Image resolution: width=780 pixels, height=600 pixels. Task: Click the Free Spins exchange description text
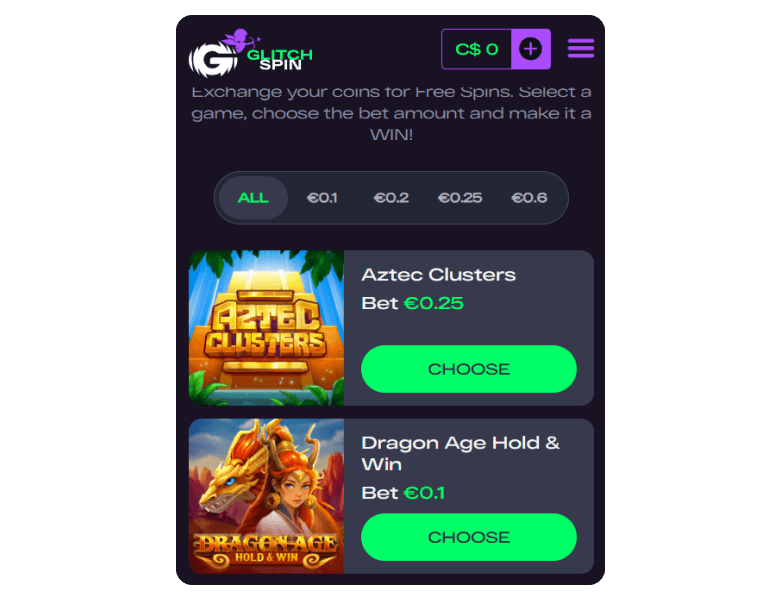(x=391, y=113)
